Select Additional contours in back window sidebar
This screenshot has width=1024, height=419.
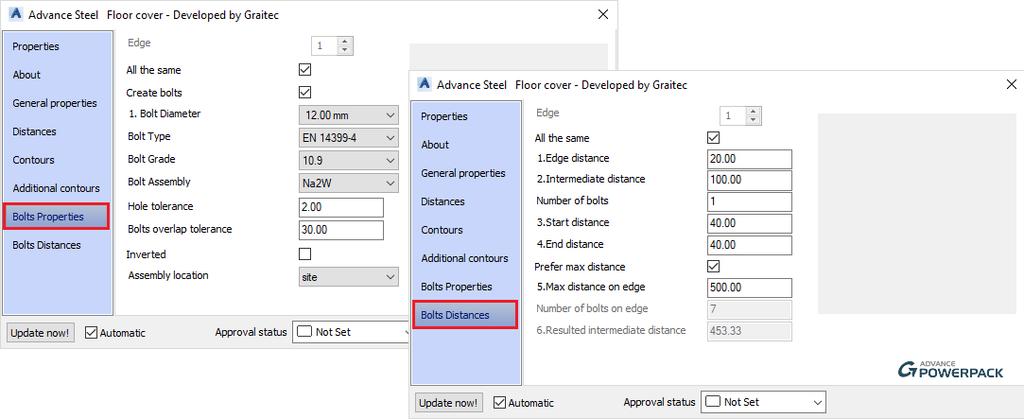56,188
